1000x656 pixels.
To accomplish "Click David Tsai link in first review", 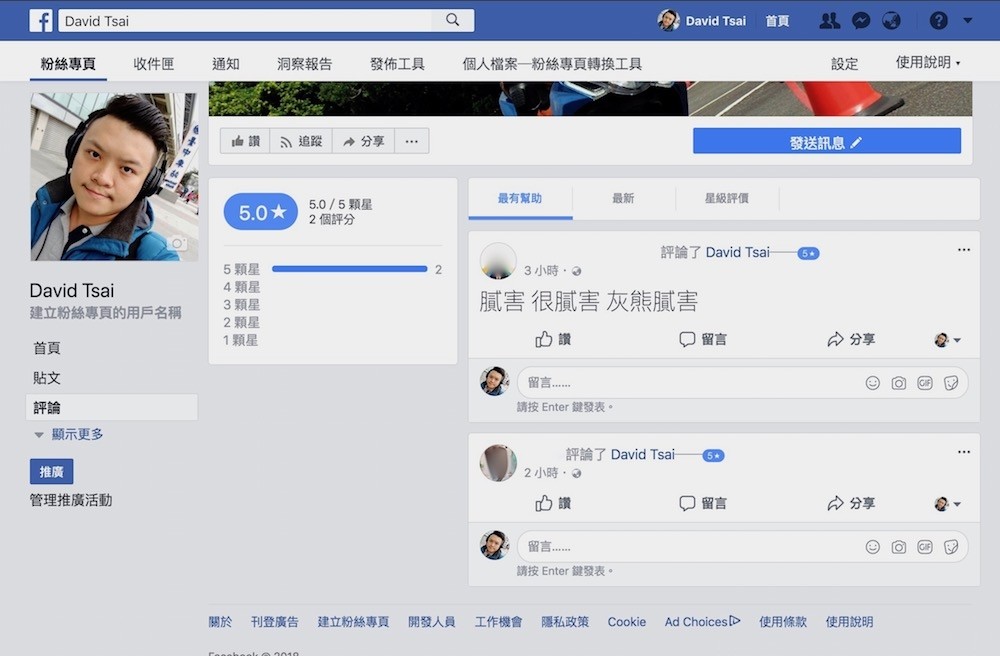I will [737, 252].
